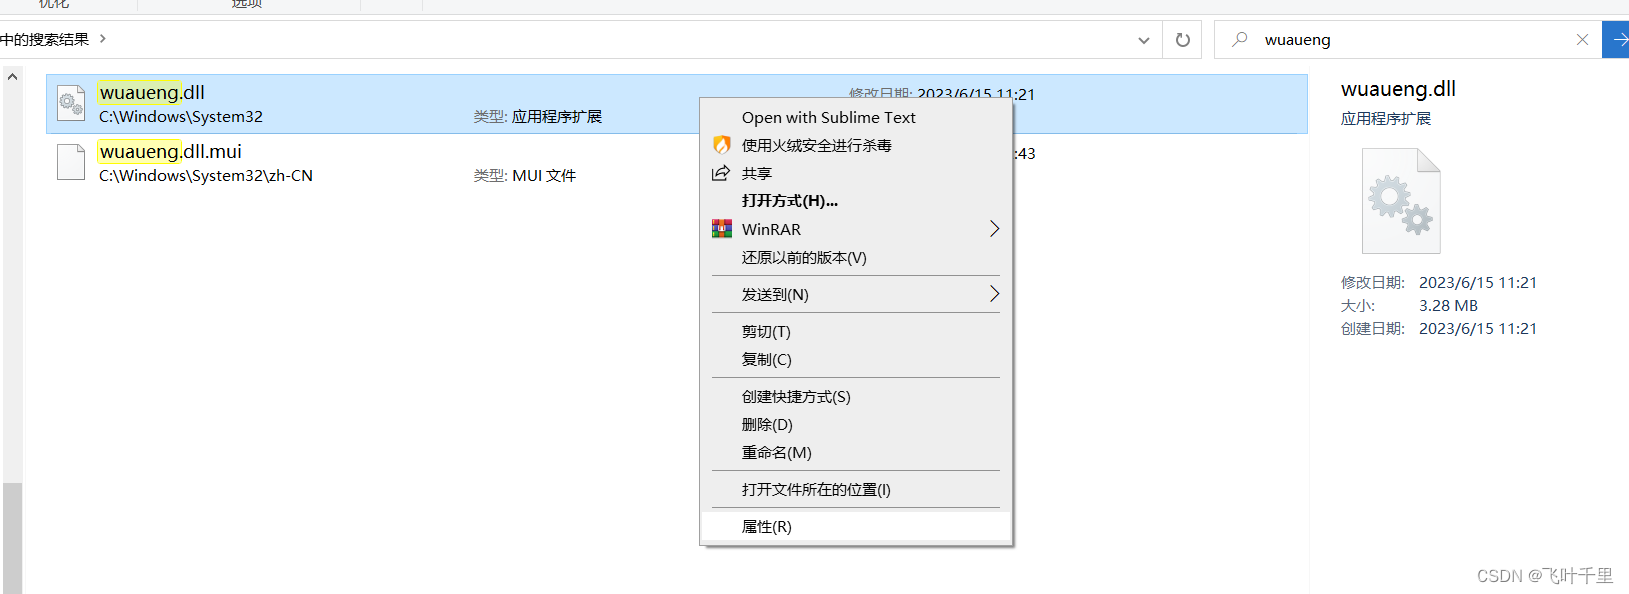The image size is (1629, 594).
Task: Expand the address bar history dropdown
Action: click(x=1144, y=40)
